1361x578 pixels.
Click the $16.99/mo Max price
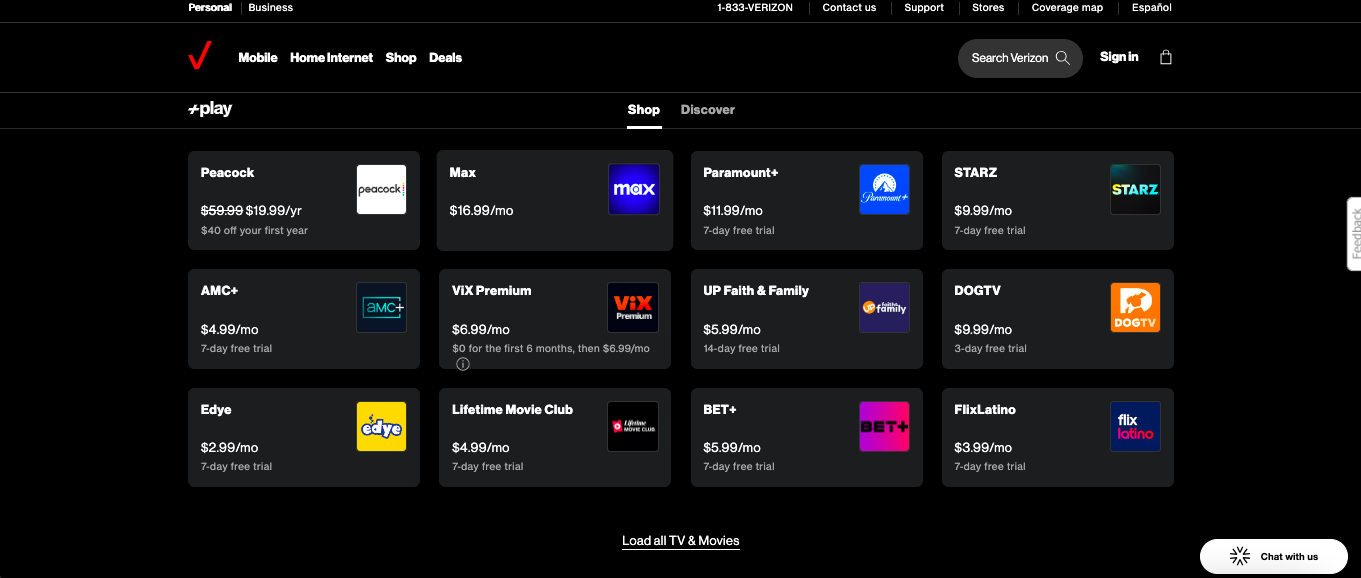[481, 210]
